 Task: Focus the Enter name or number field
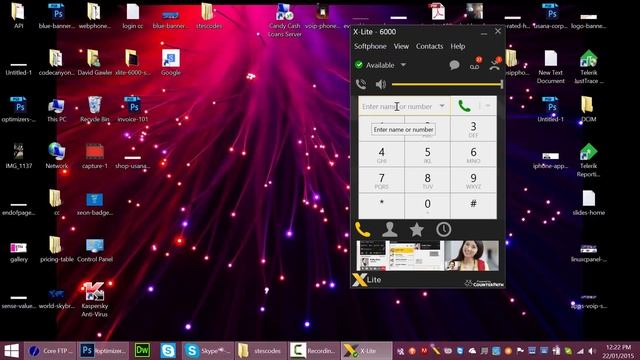[x=398, y=106]
